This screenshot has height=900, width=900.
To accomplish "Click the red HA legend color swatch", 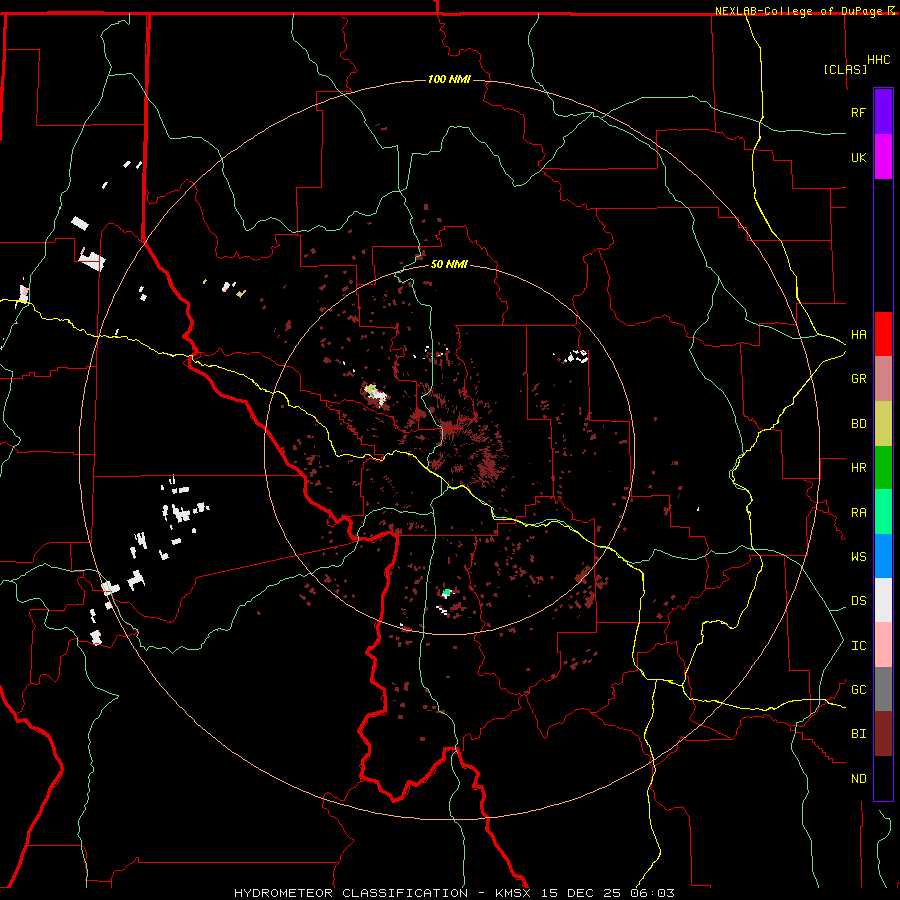I will 883,334.
